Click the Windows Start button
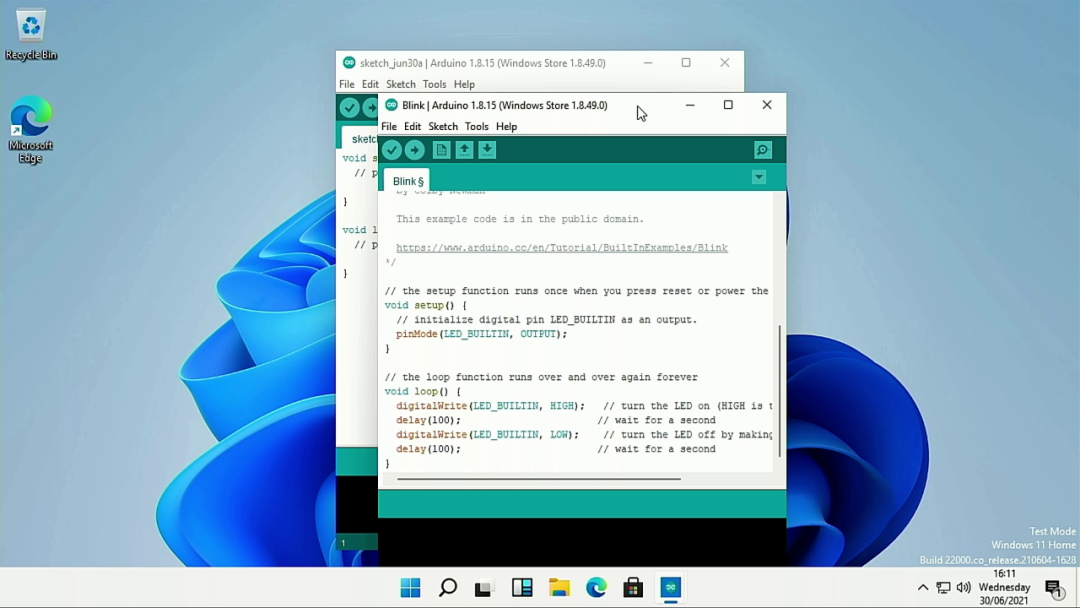The image size is (1080, 608). point(410,588)
